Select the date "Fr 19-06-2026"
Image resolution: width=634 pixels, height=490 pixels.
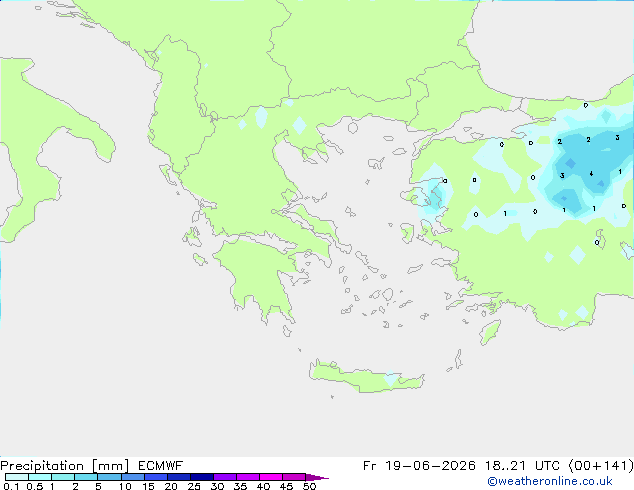(x=419, y=466)
